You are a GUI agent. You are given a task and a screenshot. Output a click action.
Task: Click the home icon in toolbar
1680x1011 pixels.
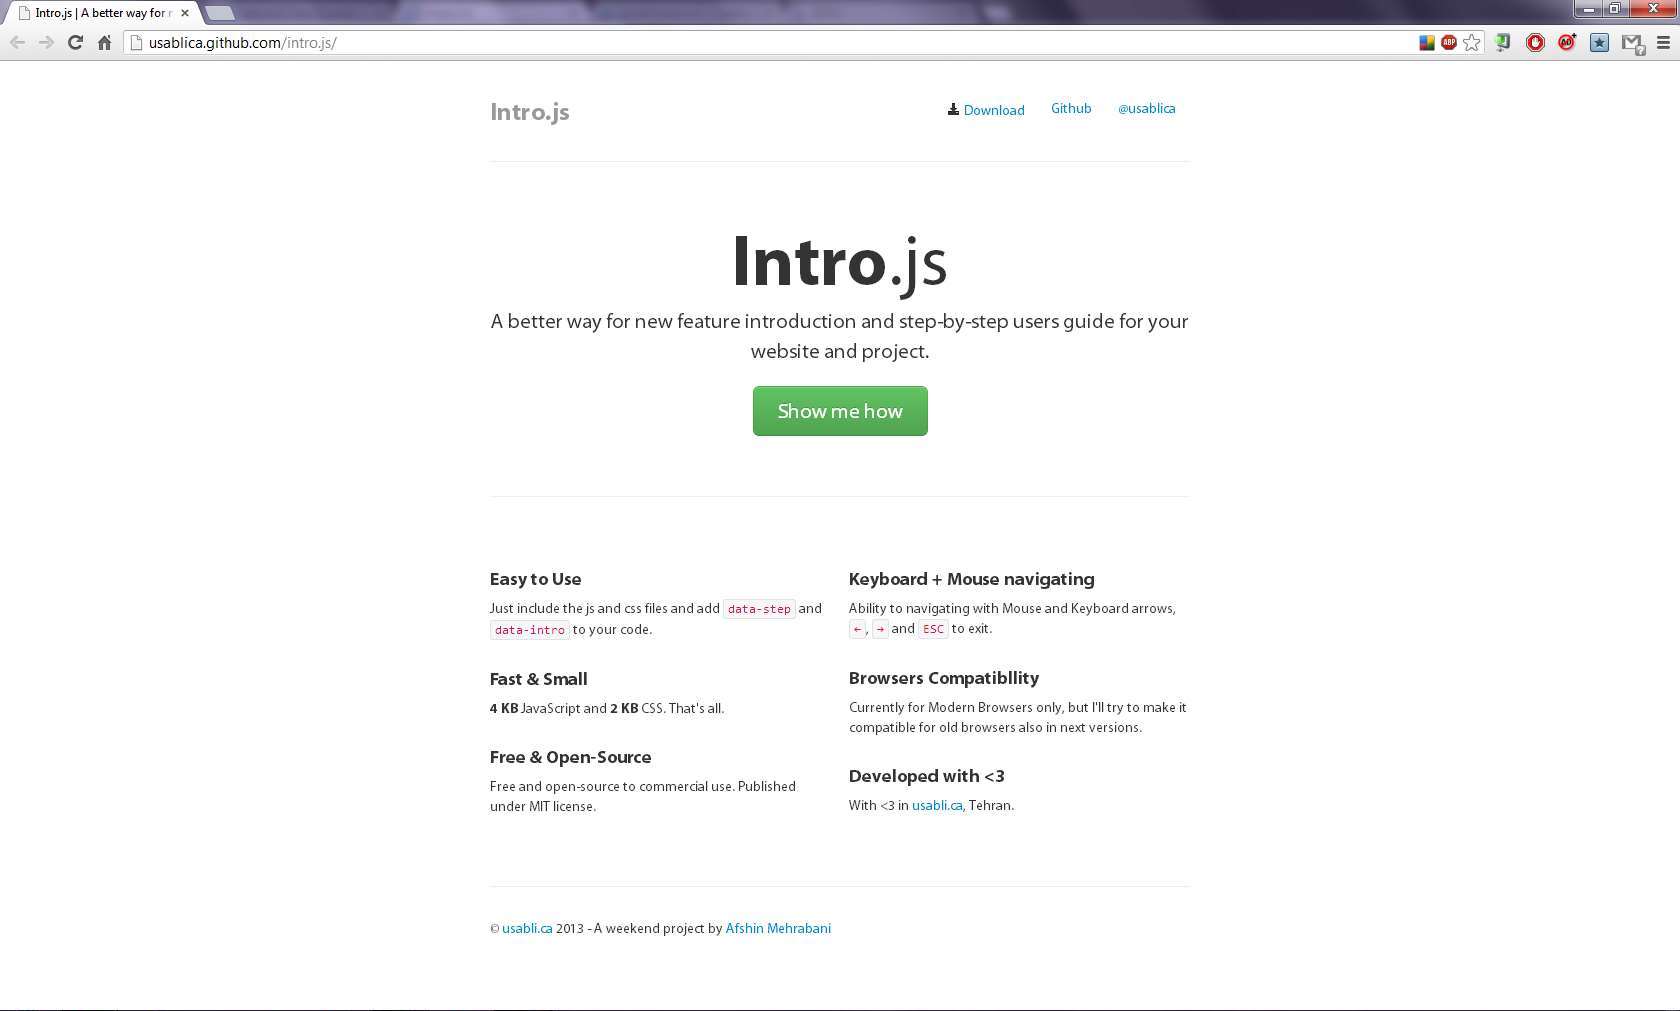click(x=104, y=43)
